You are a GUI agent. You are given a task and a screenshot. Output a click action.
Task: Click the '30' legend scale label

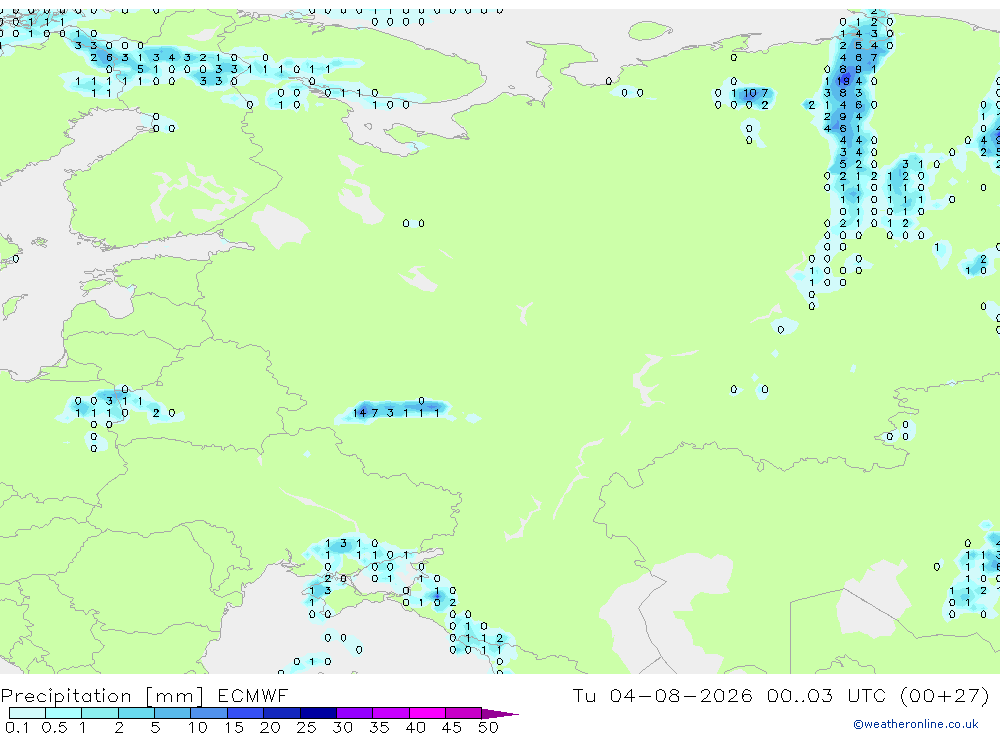coord(343,727)
